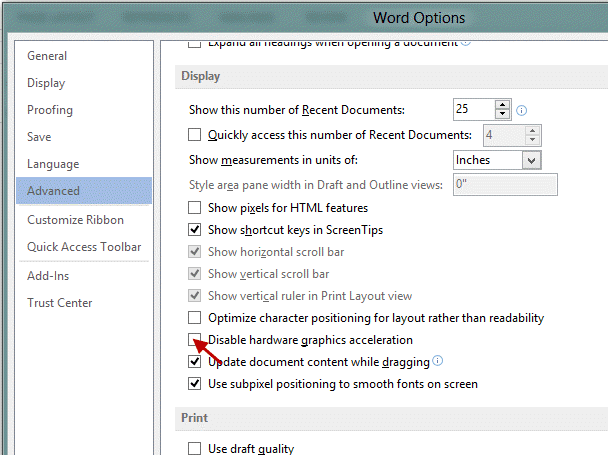Enable Quickly access Recent Documents checkbox

tap(194, 135)
